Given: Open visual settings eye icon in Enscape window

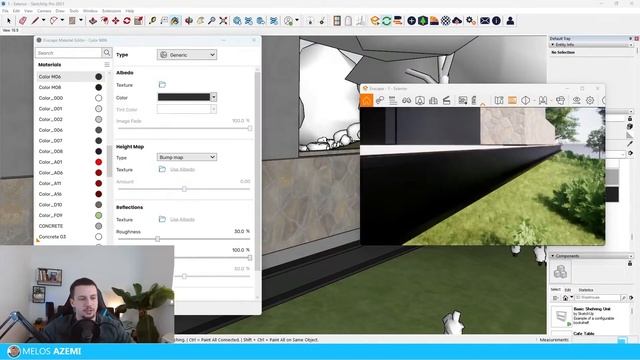Looking at the screenshot, I should click(576, 100).
